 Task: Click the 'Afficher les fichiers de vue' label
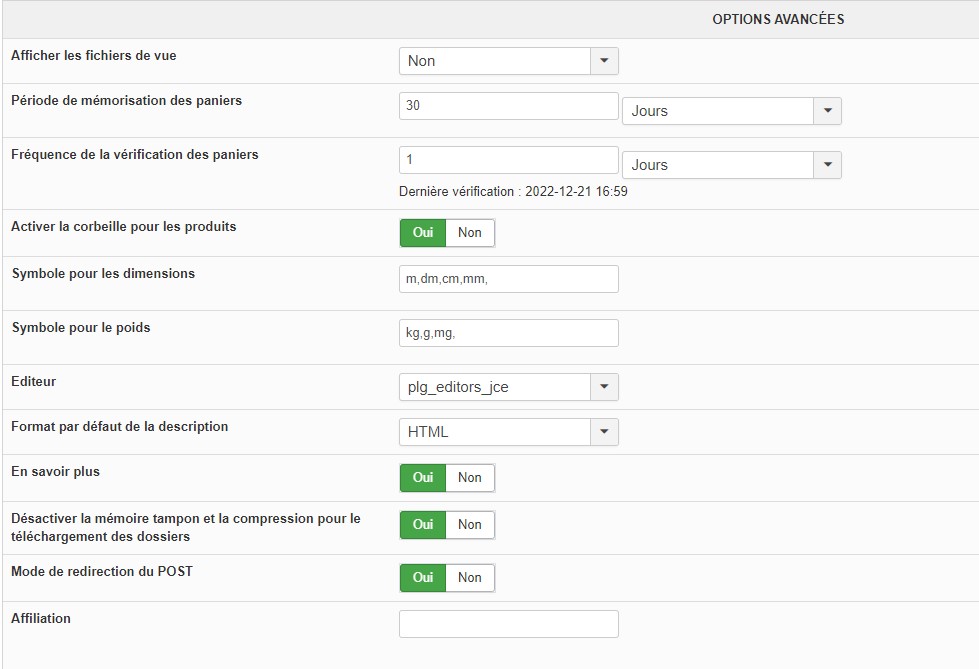[x=94, y=56]
